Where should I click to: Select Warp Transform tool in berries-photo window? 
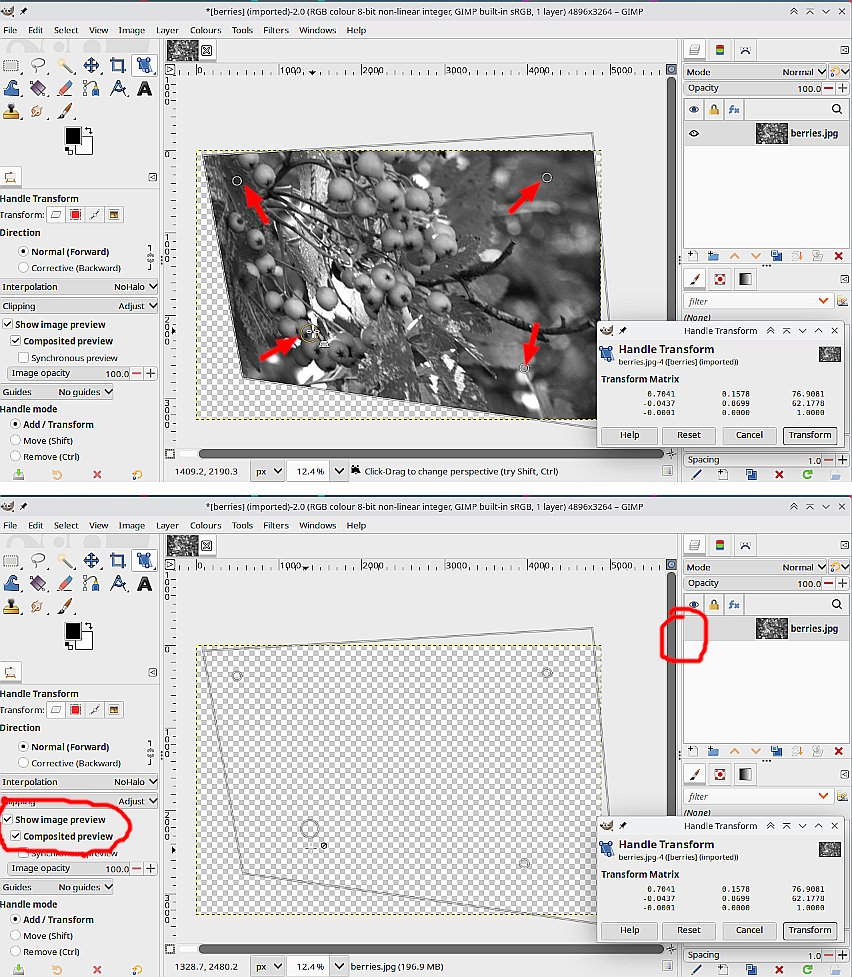click(x=11, y=88)
